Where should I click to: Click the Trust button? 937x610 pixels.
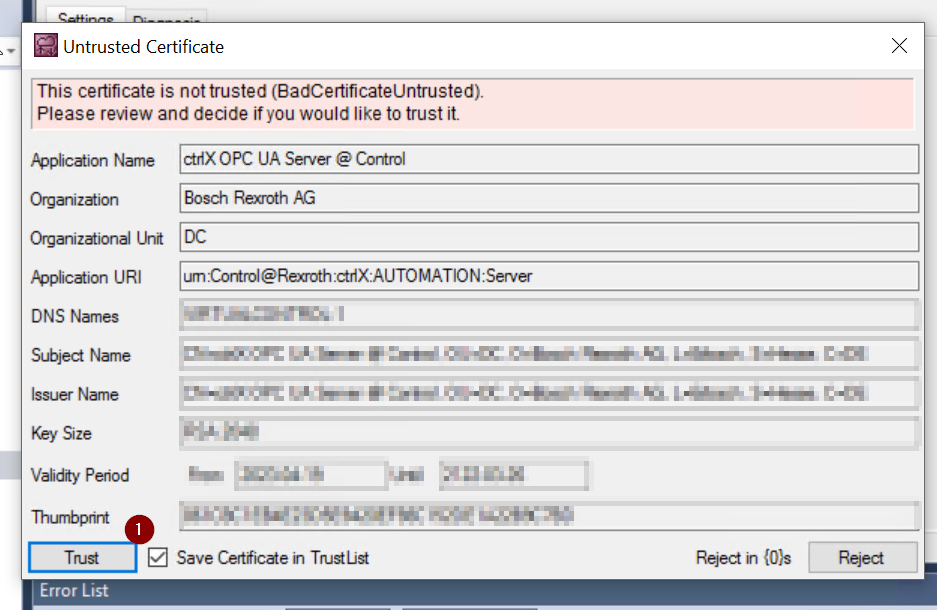(x=82, y=557)
